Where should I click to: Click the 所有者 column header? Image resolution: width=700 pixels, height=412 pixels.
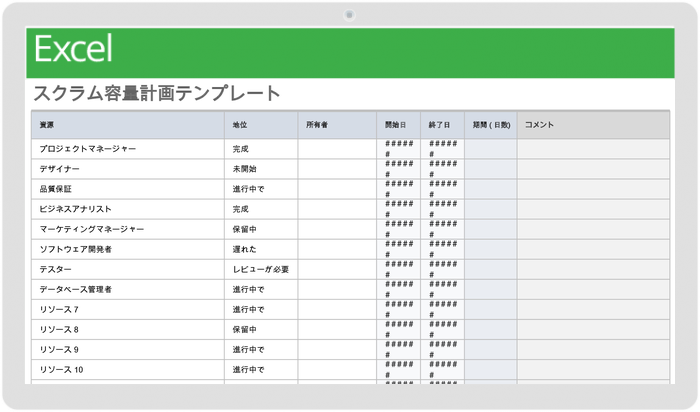tap(317, 125)
